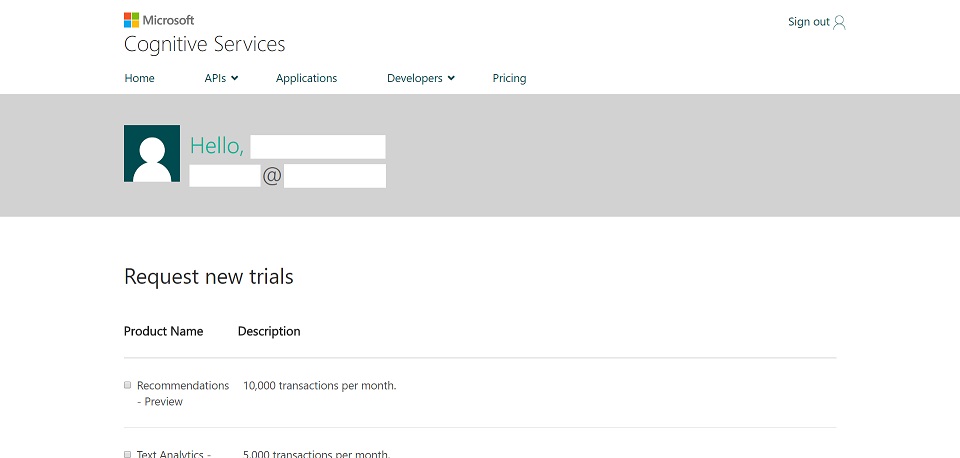Go to the Home page
The width and height of the screenshot is (960, 458).
(140, 78)
